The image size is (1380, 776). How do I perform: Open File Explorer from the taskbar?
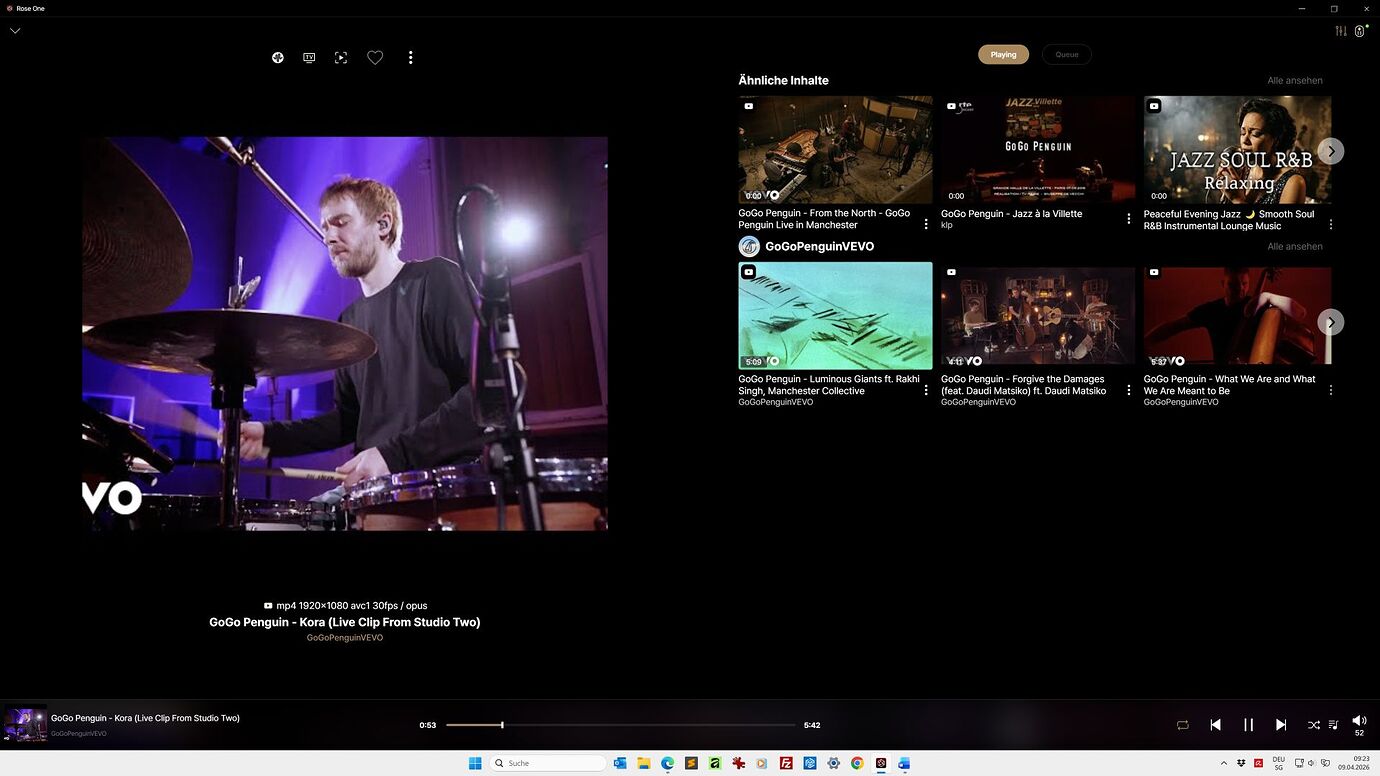click(644, 763)
